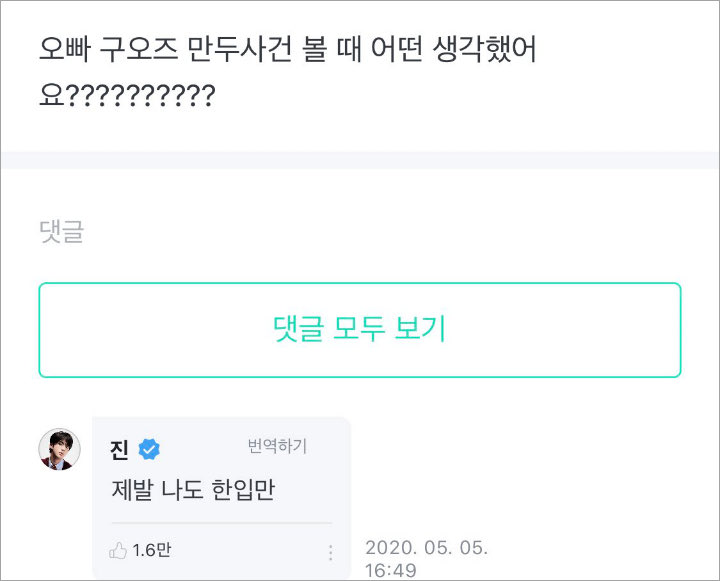This screenshot has height=581, width=720.
Task: Click the comment text 제발 나도 한입만
Action: [x=192, y=490]
